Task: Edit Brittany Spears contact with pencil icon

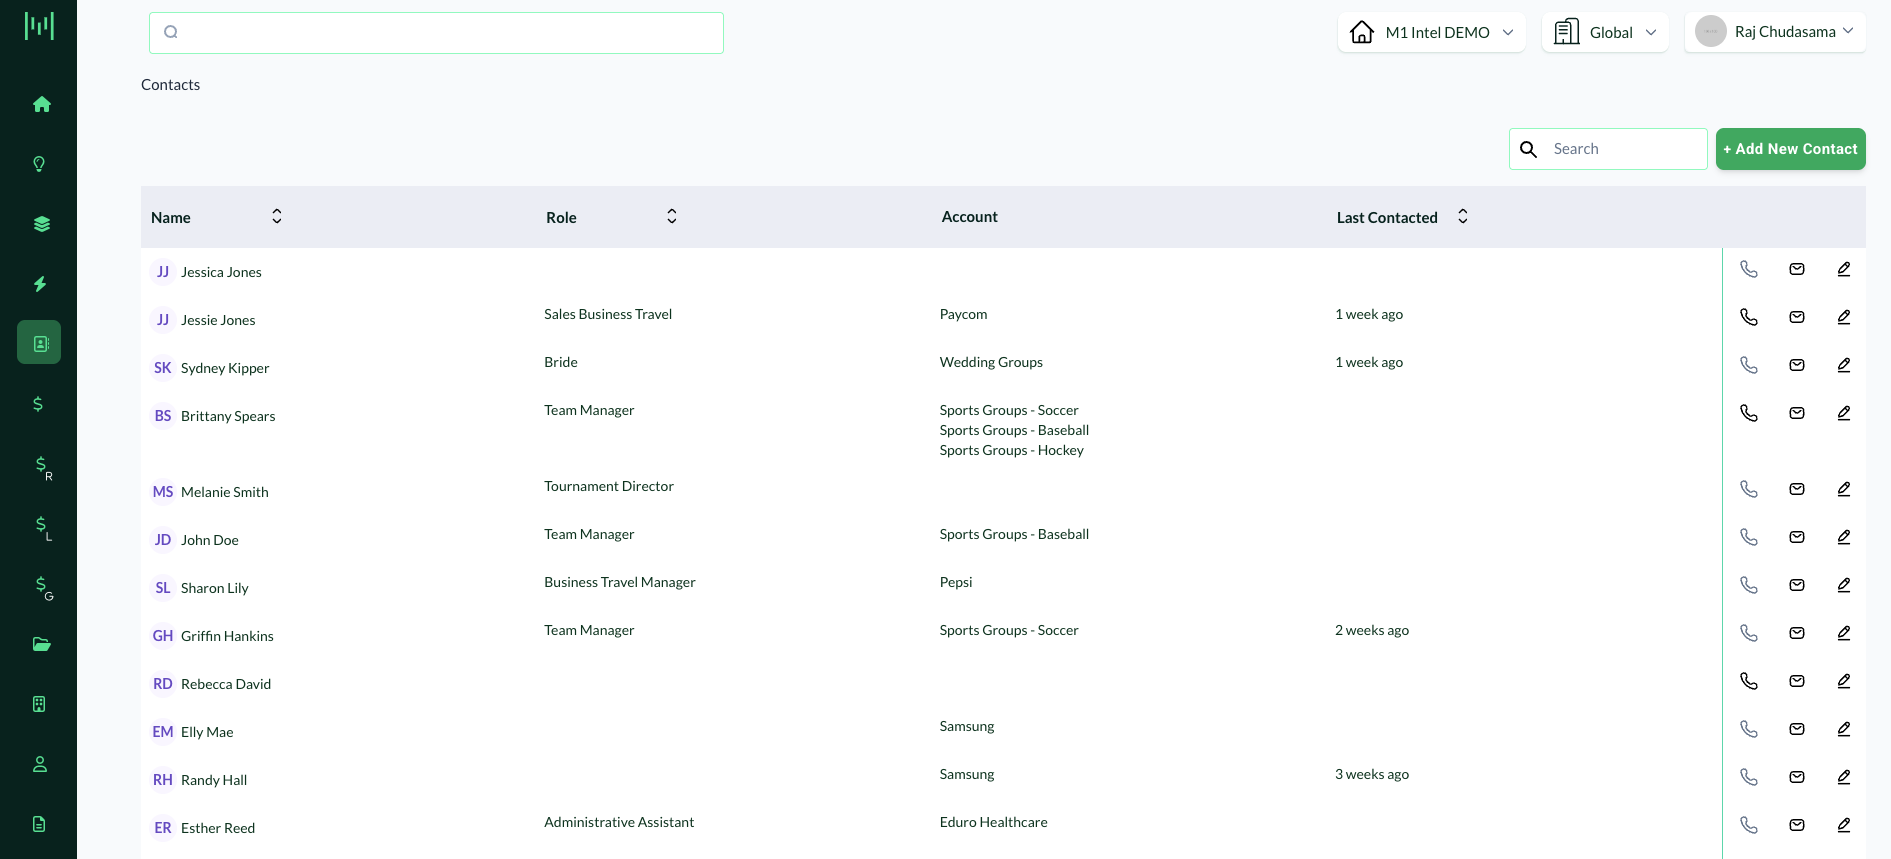Action: pyautogui.click(x=1843, y=413)
